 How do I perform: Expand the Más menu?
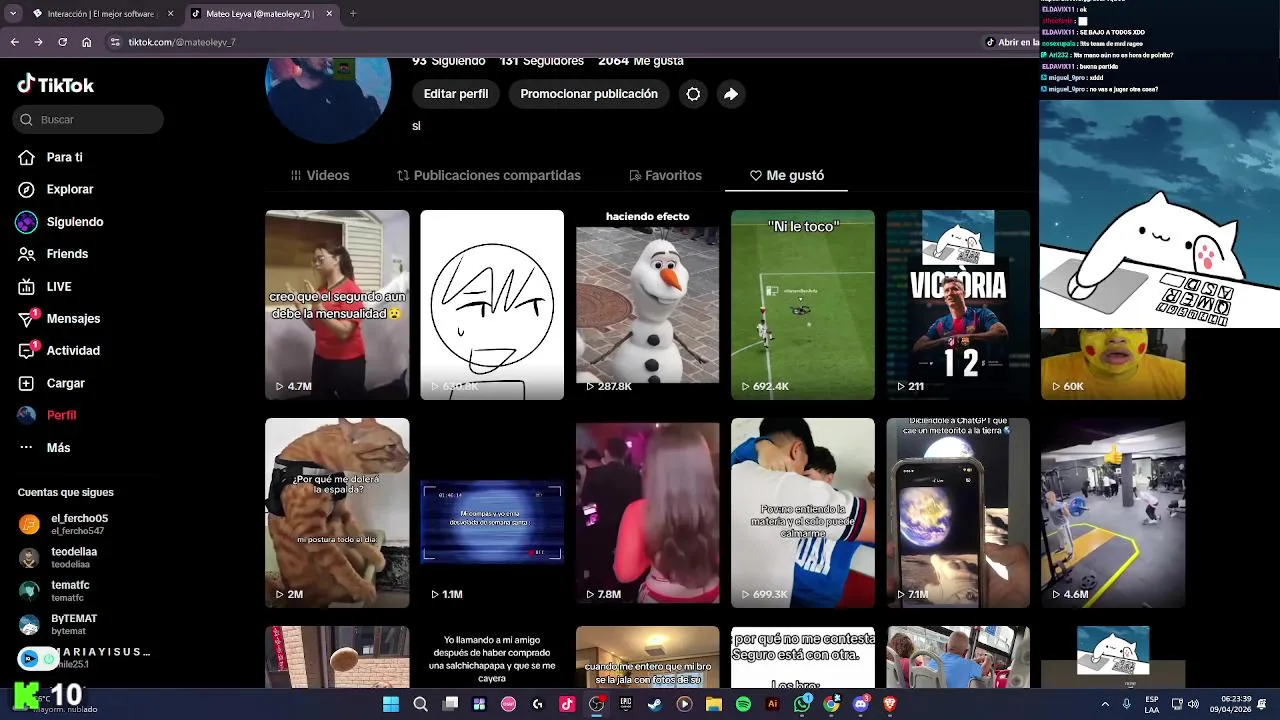point(58,447)
